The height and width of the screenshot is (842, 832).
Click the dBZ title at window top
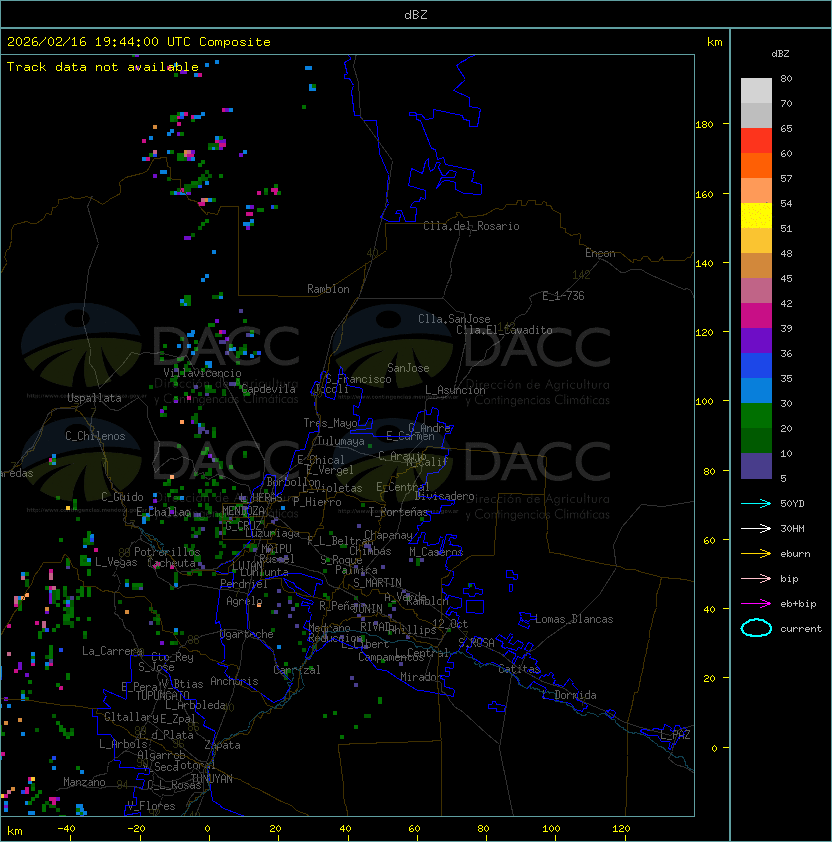(x=415, y=14)
